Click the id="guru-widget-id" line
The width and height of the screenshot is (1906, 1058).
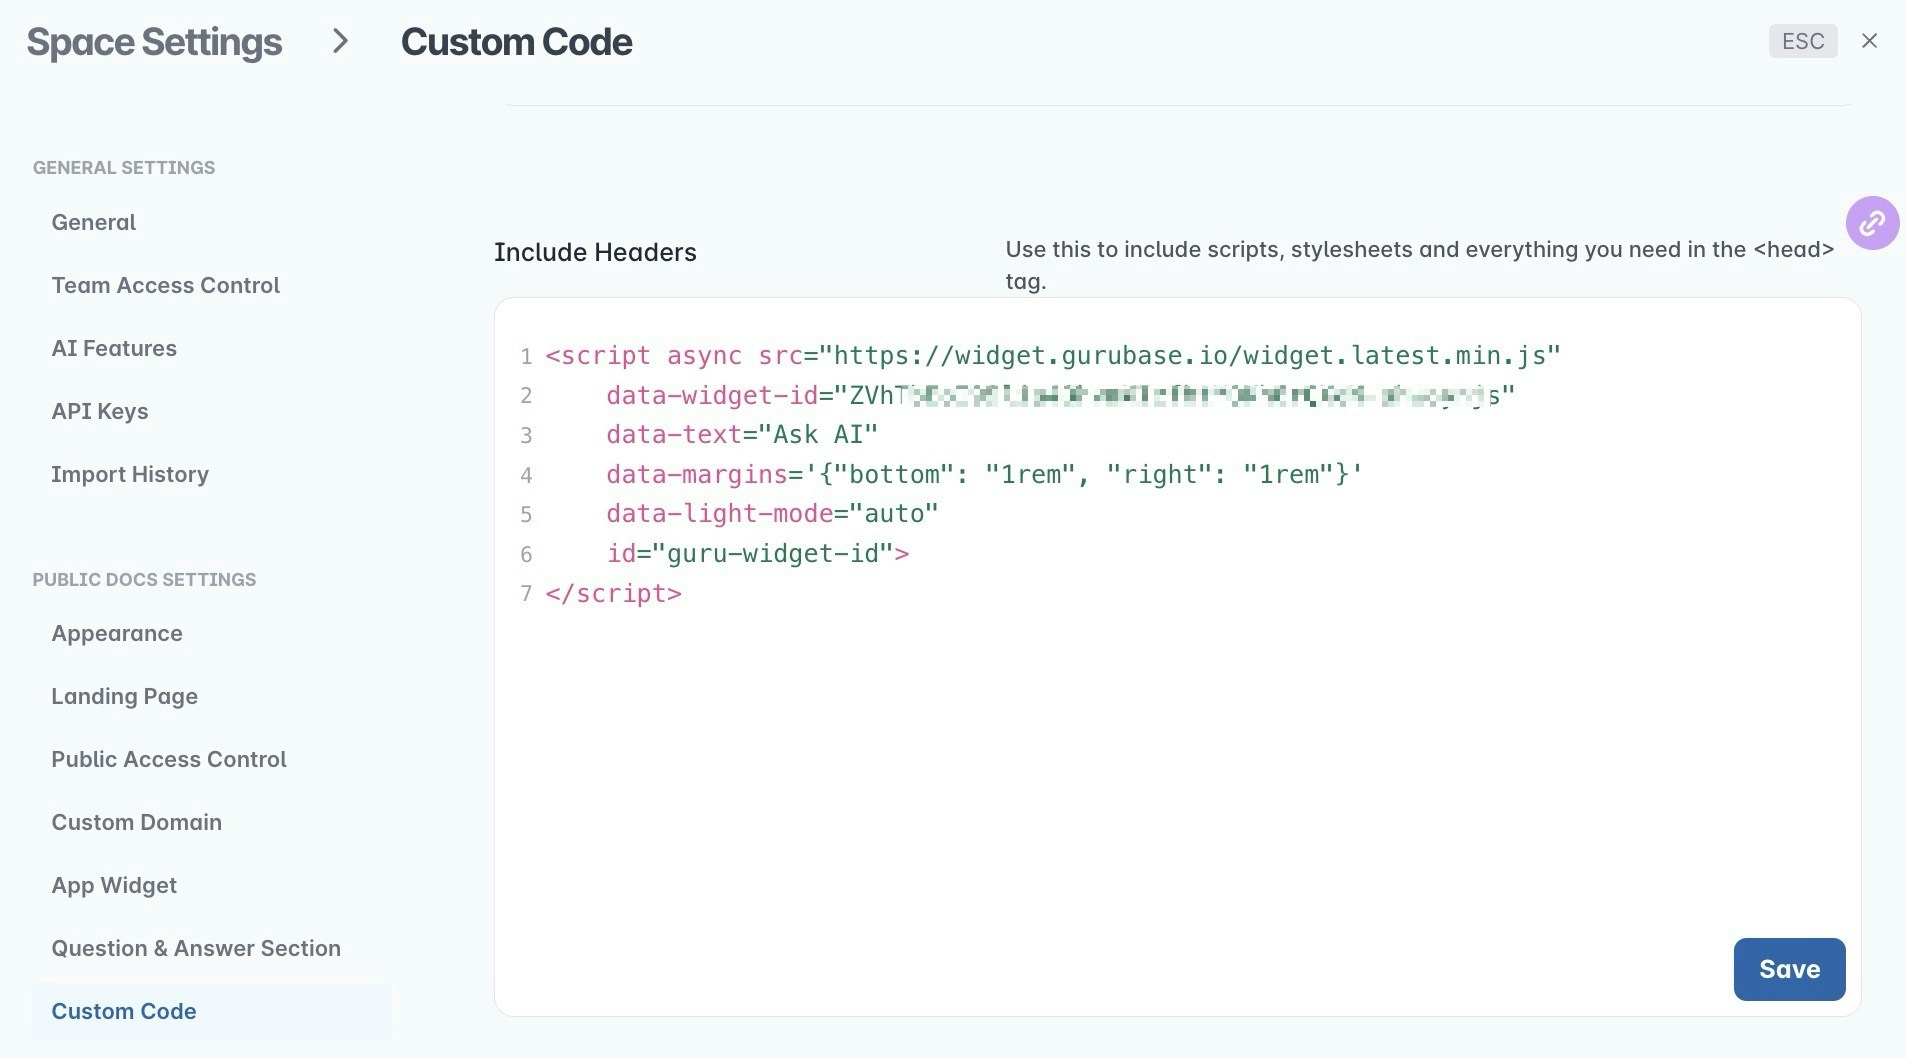[x=757, y=554]
